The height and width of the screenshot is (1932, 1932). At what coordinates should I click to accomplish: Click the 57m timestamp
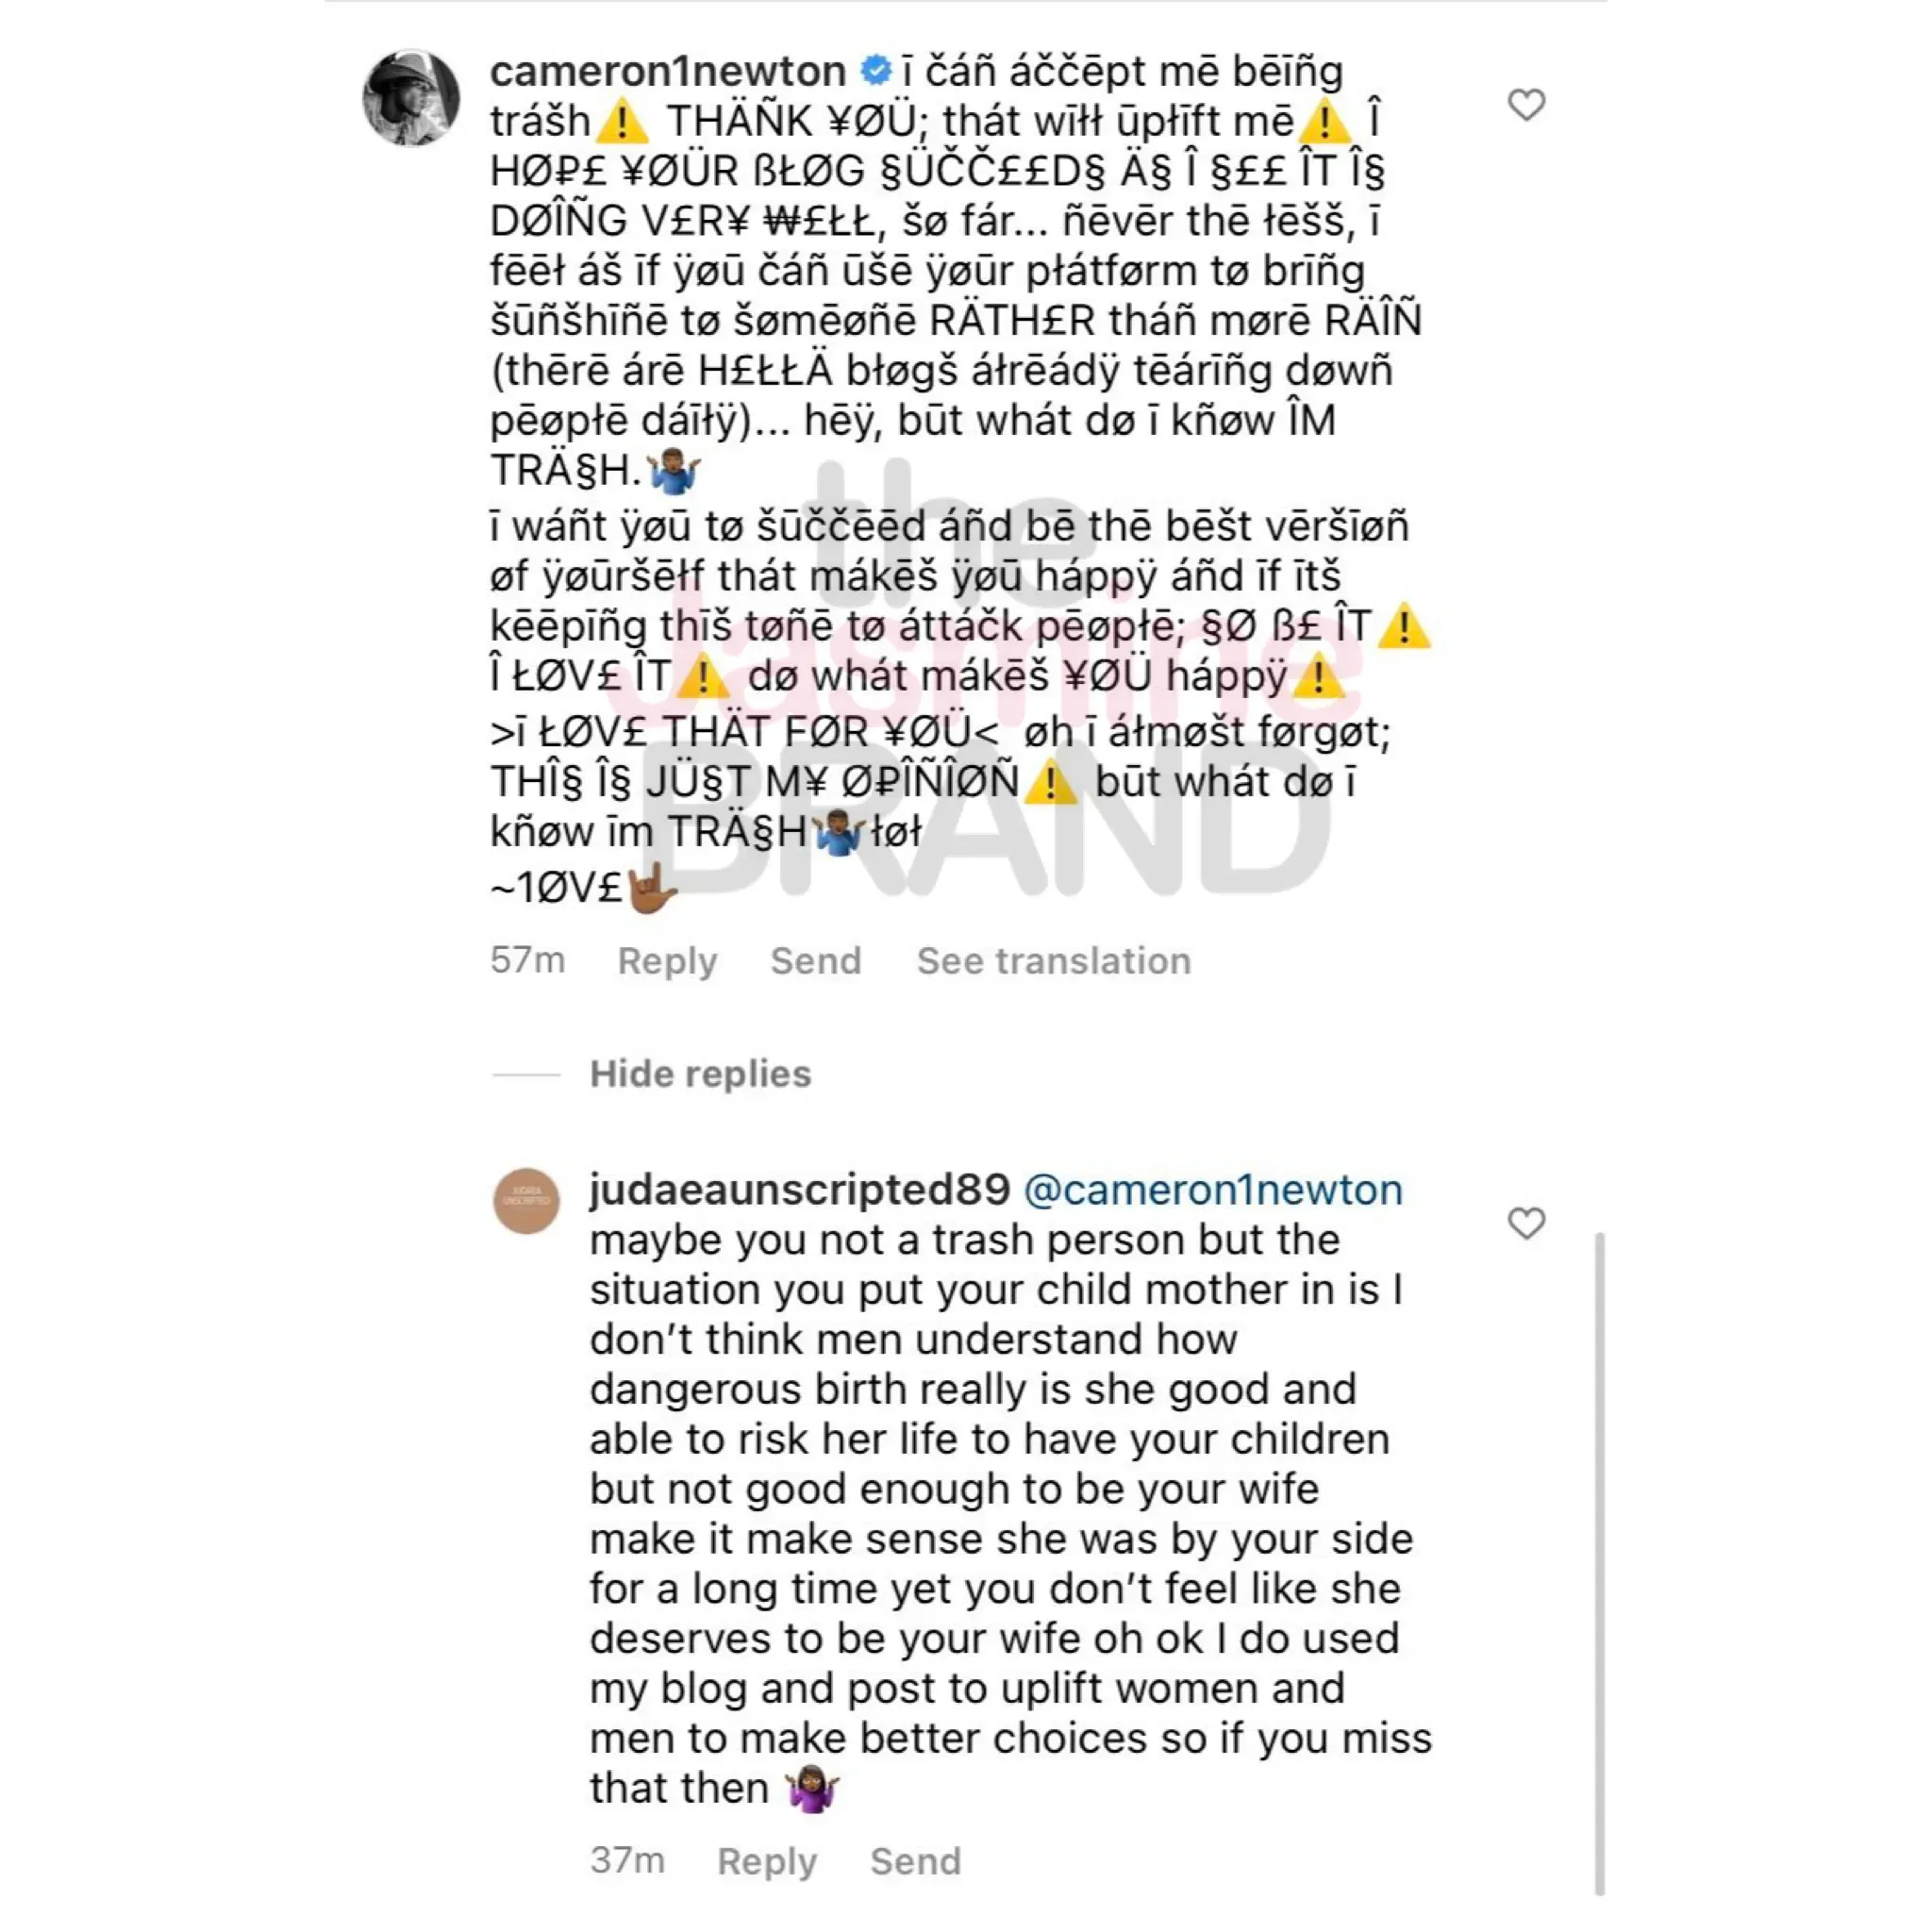coord(527,960)
